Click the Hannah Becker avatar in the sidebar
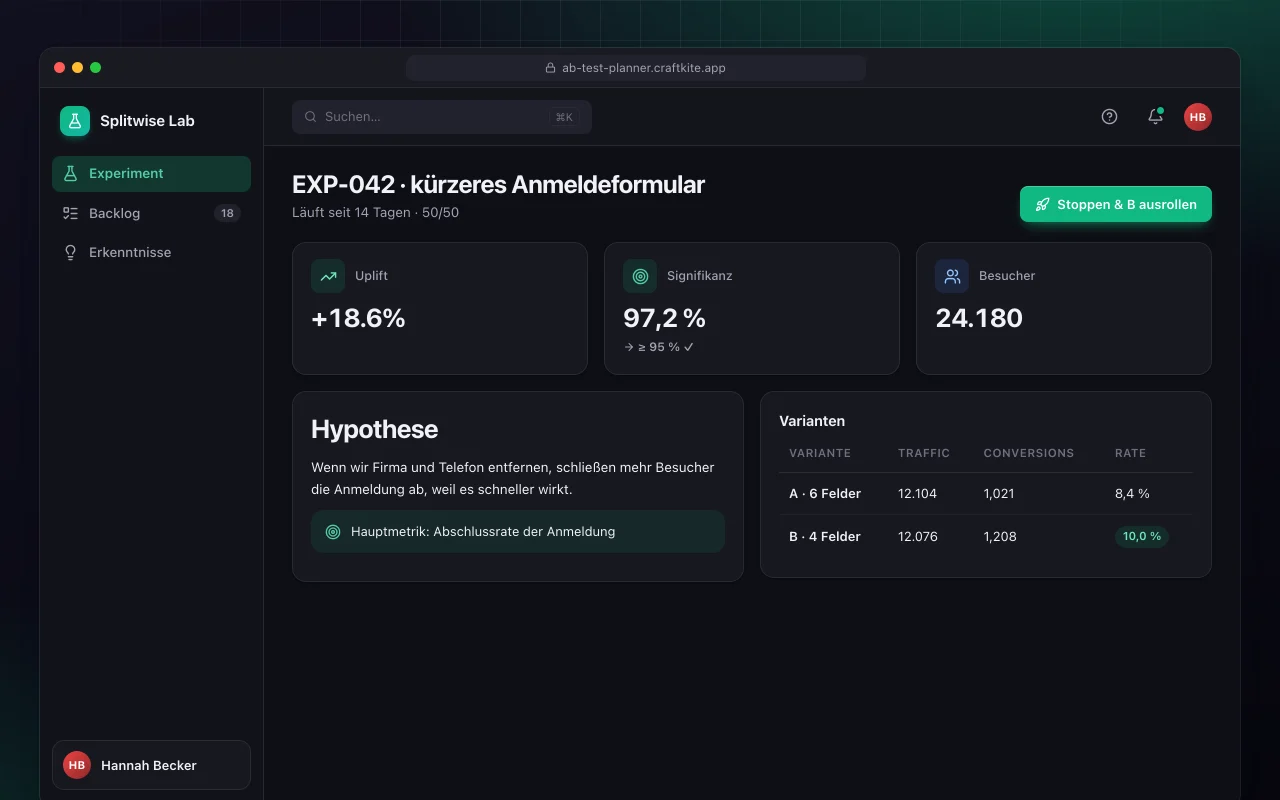1280x800 pixels. click(77, 765)
